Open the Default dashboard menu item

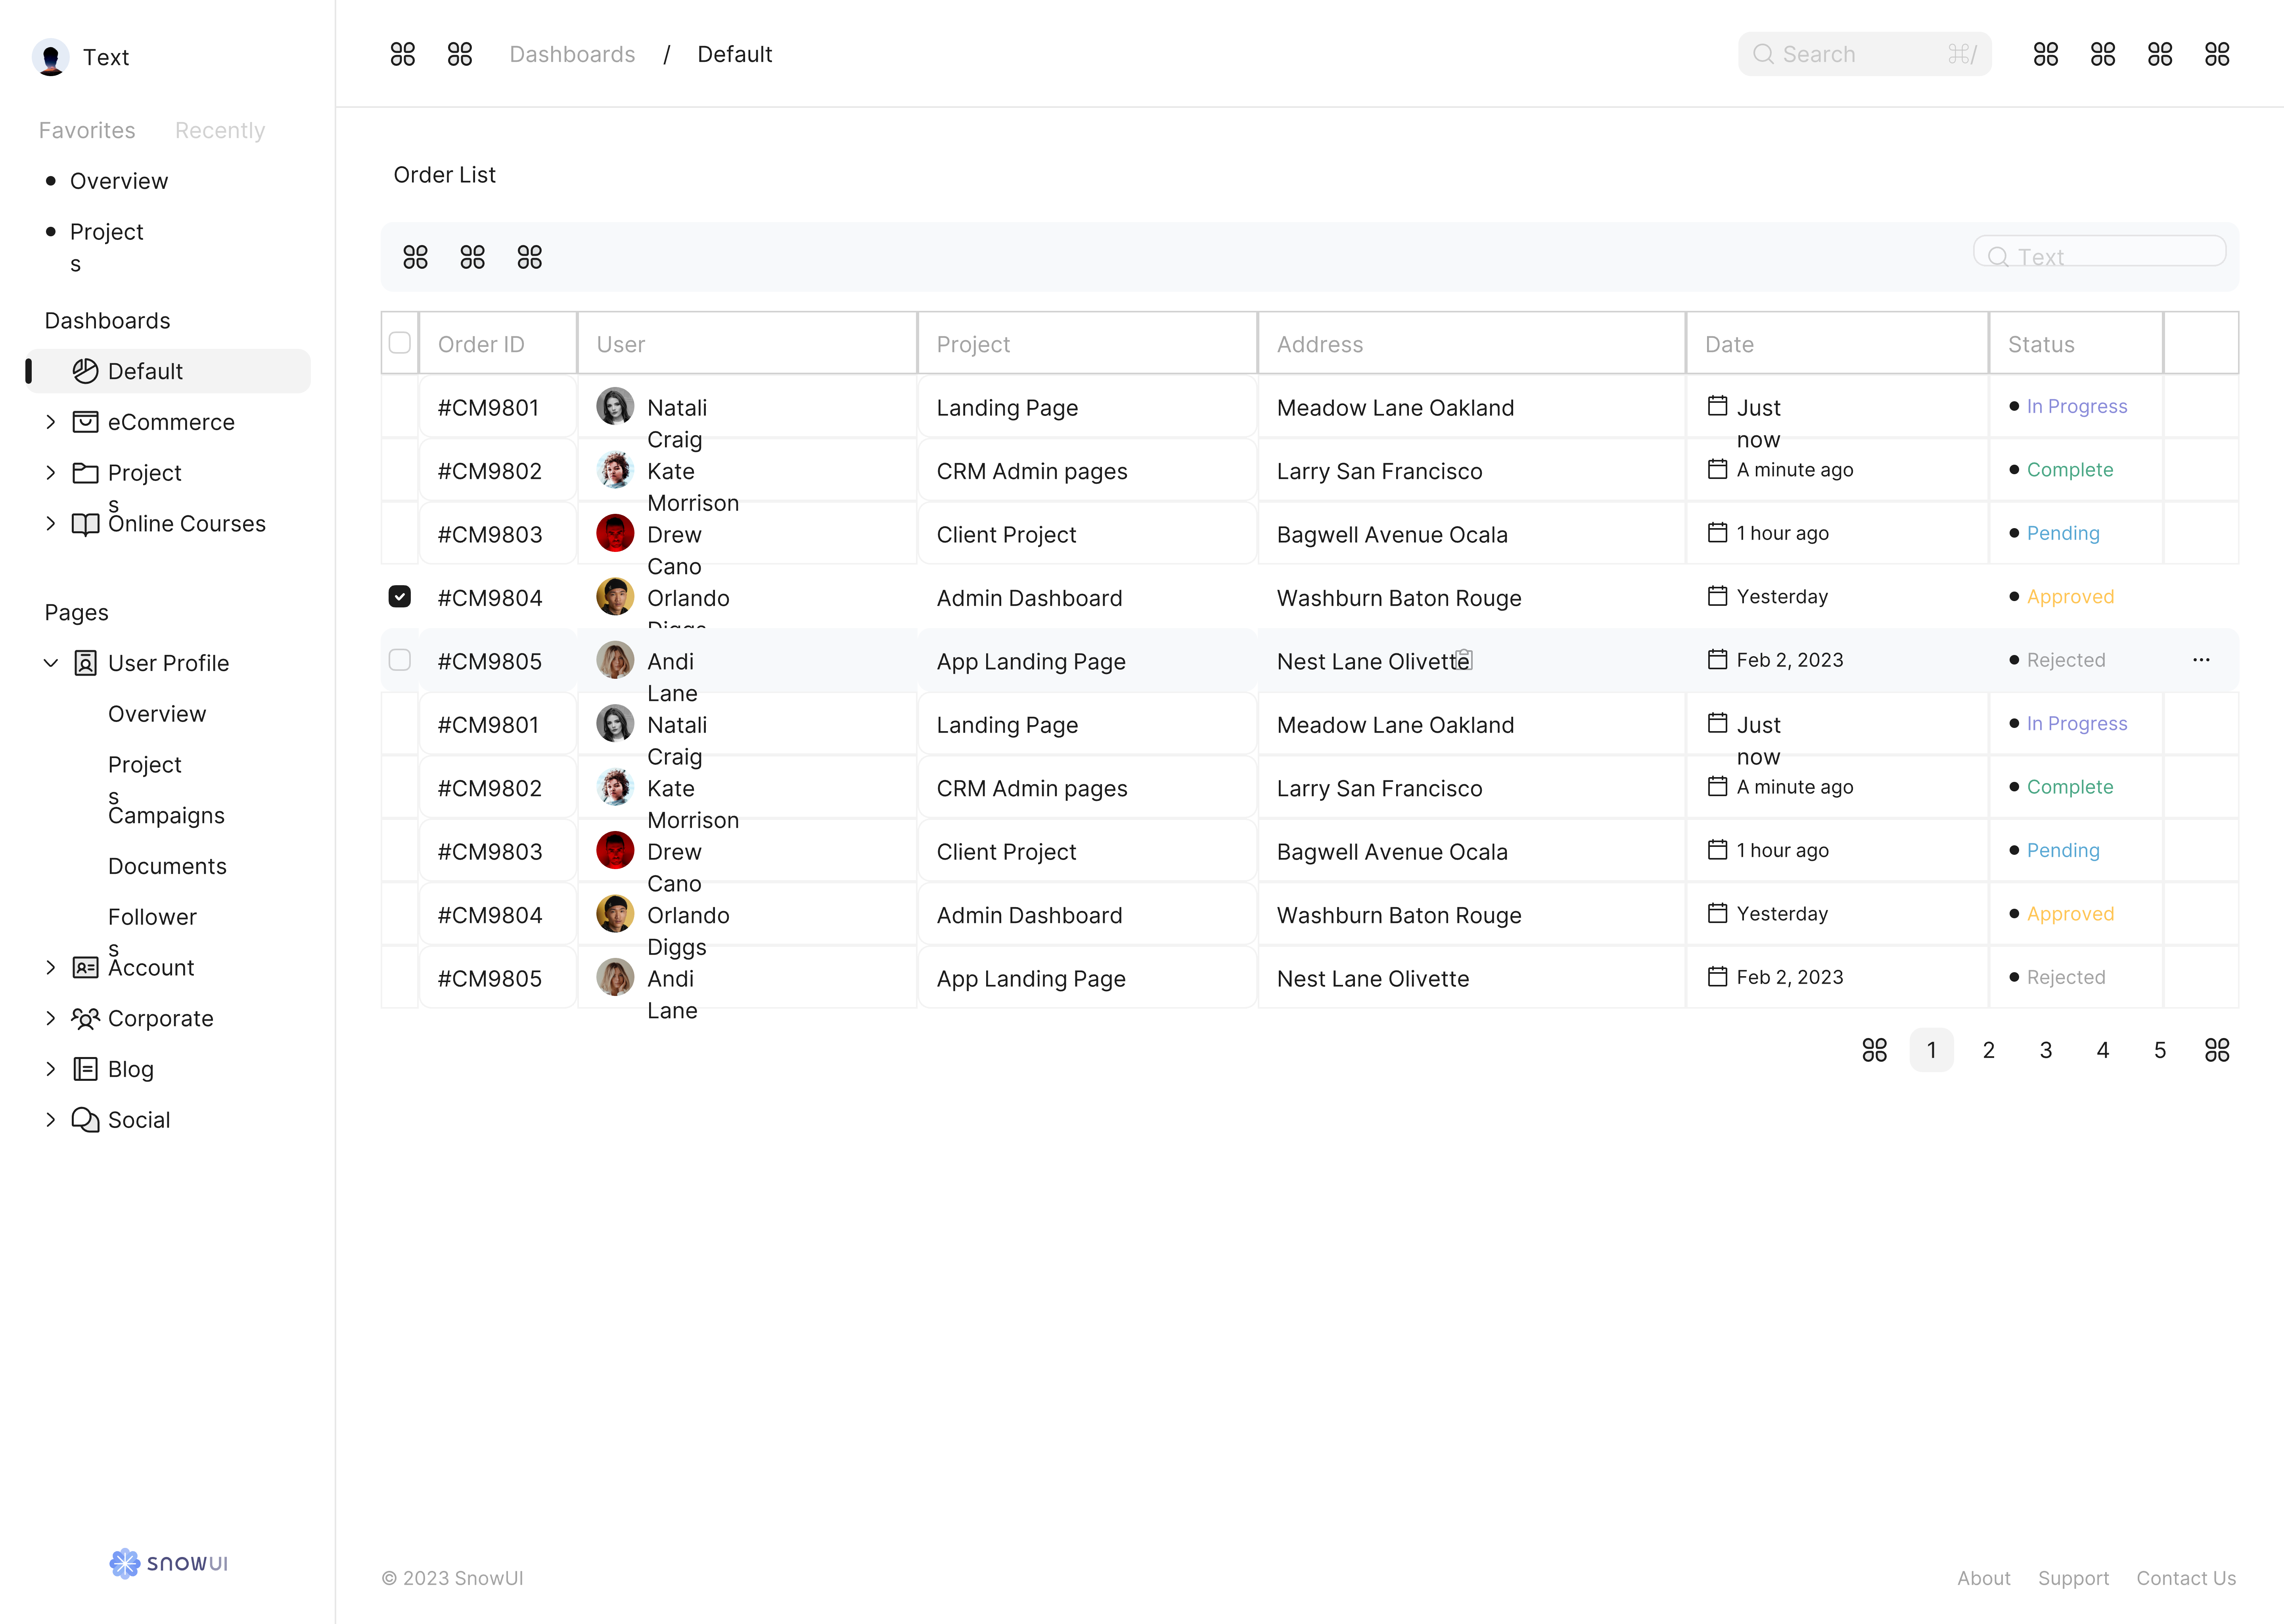pos(169,371)
